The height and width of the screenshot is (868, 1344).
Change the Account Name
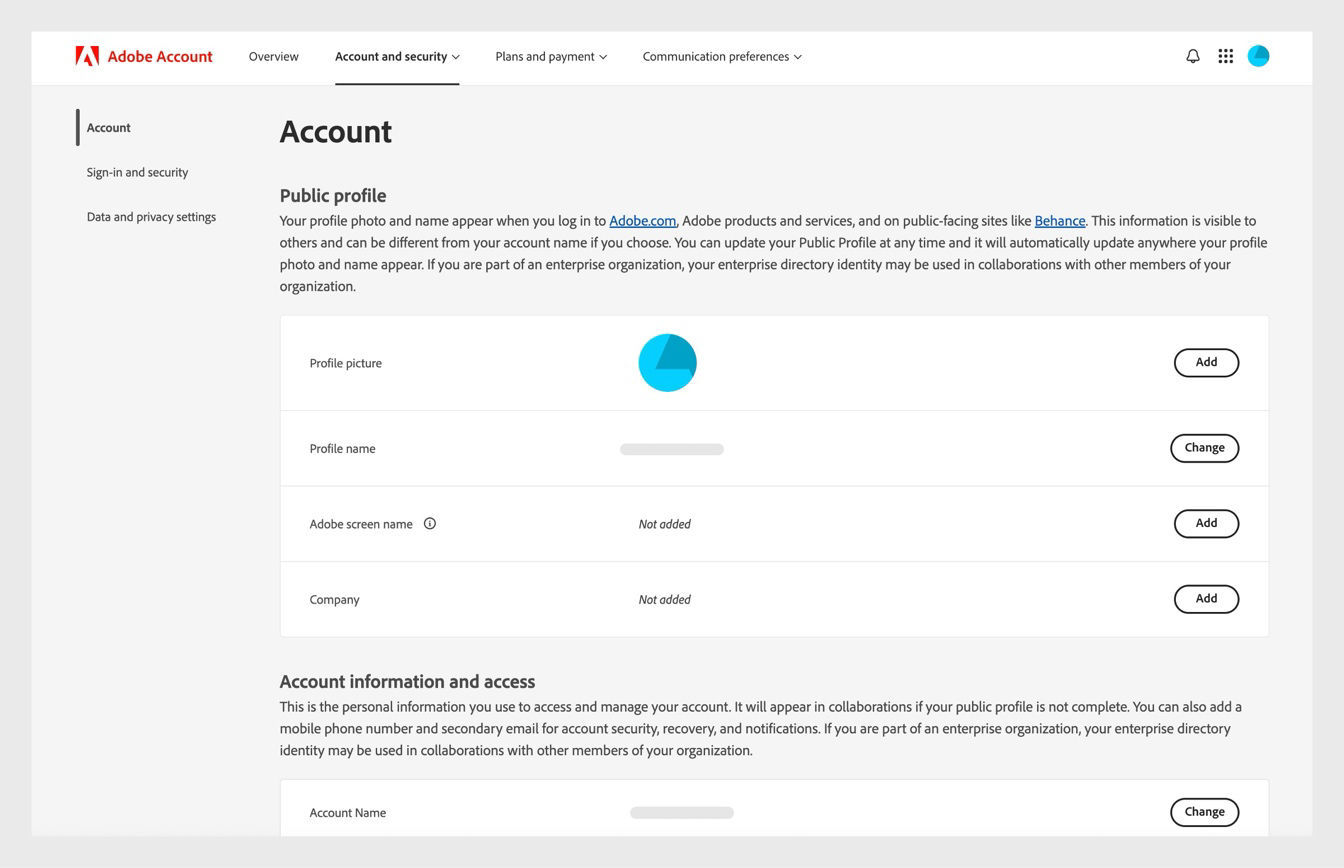pyautogui.click(x=1204, y=812)
